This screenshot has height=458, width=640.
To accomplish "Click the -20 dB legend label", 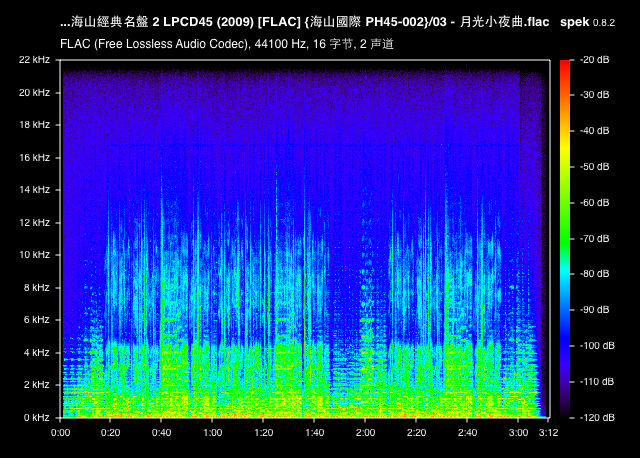I will point(595,60).
